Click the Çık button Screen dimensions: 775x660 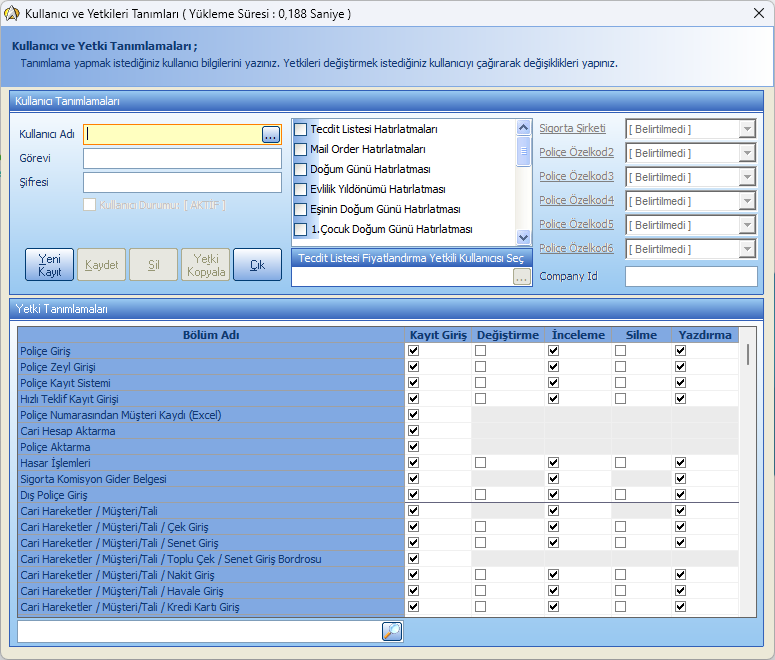click(258, 265)
